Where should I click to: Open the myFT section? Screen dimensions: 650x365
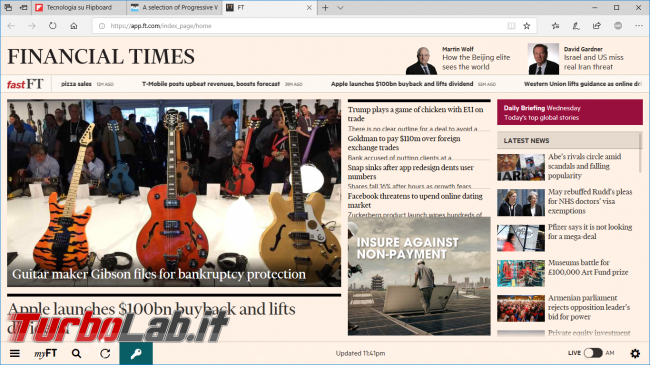[x=46, y=353]
